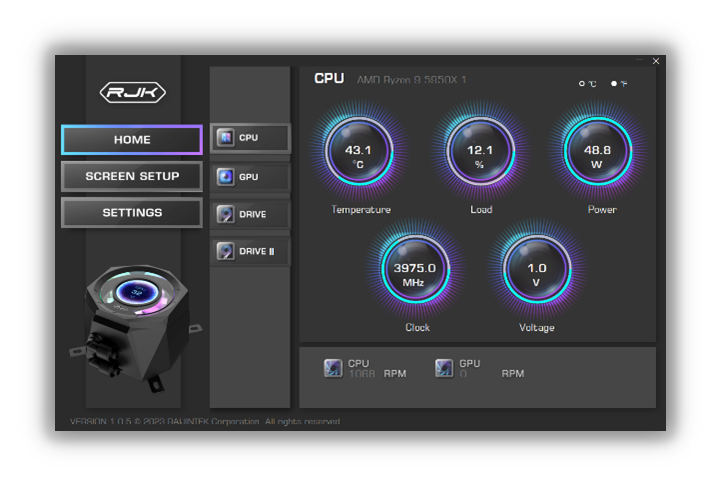This screenshot has width=721, height=486.
Task: Select the GPU icon in sidebar
Action: coord(226,177)
